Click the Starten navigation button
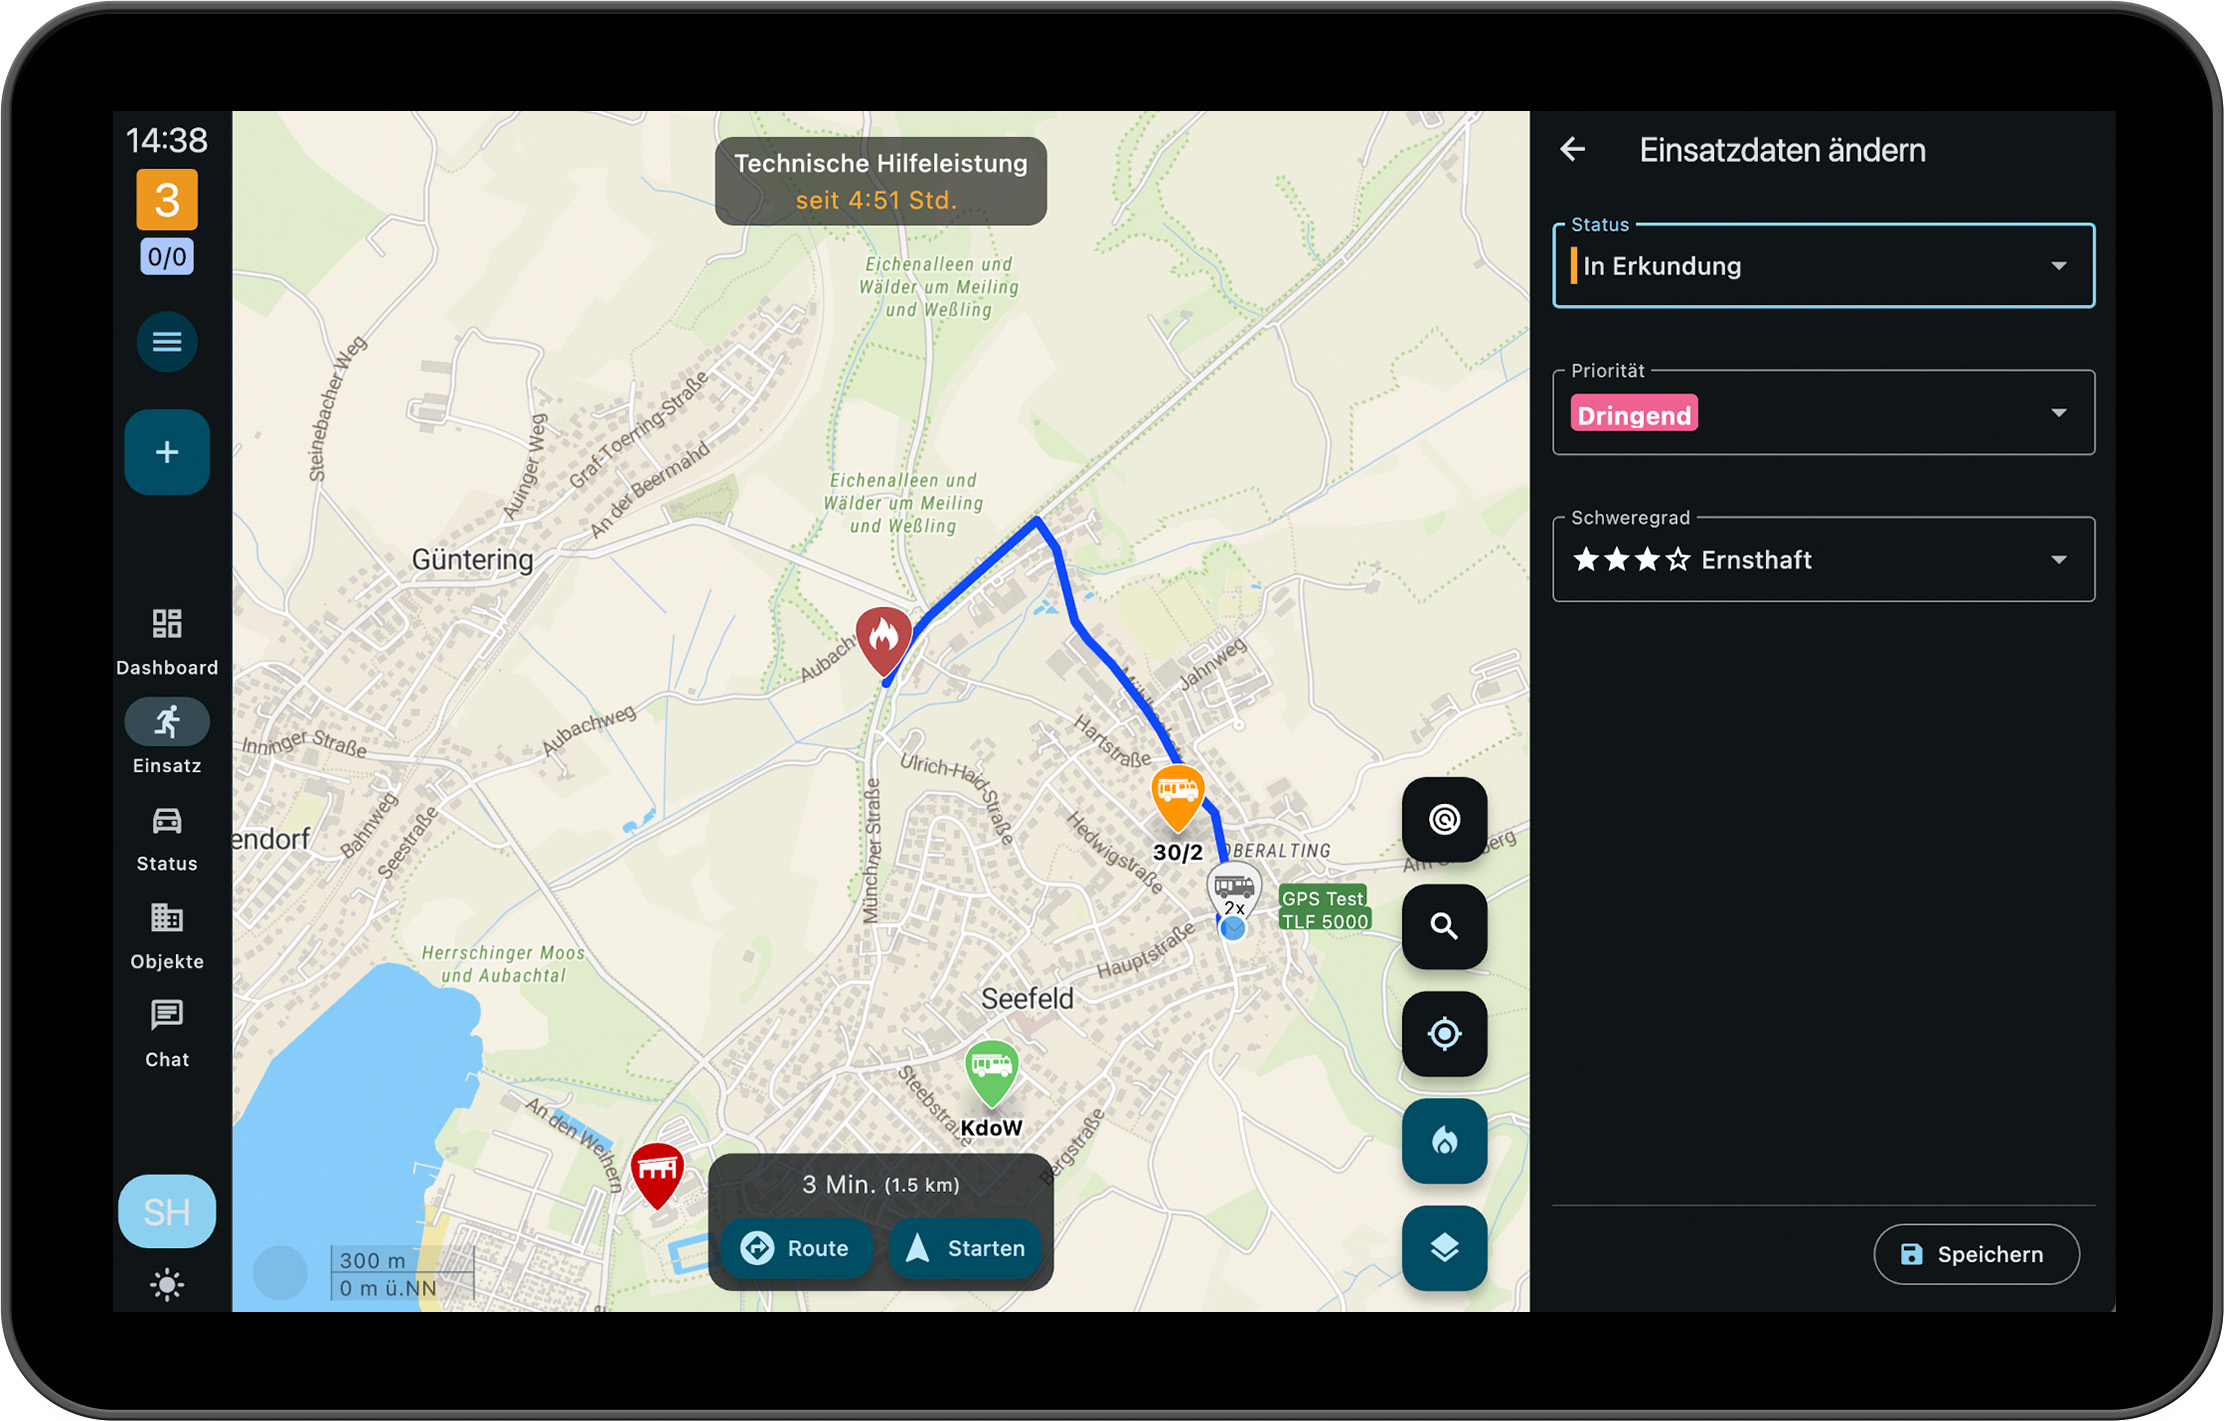 [x=965, y=1248]
